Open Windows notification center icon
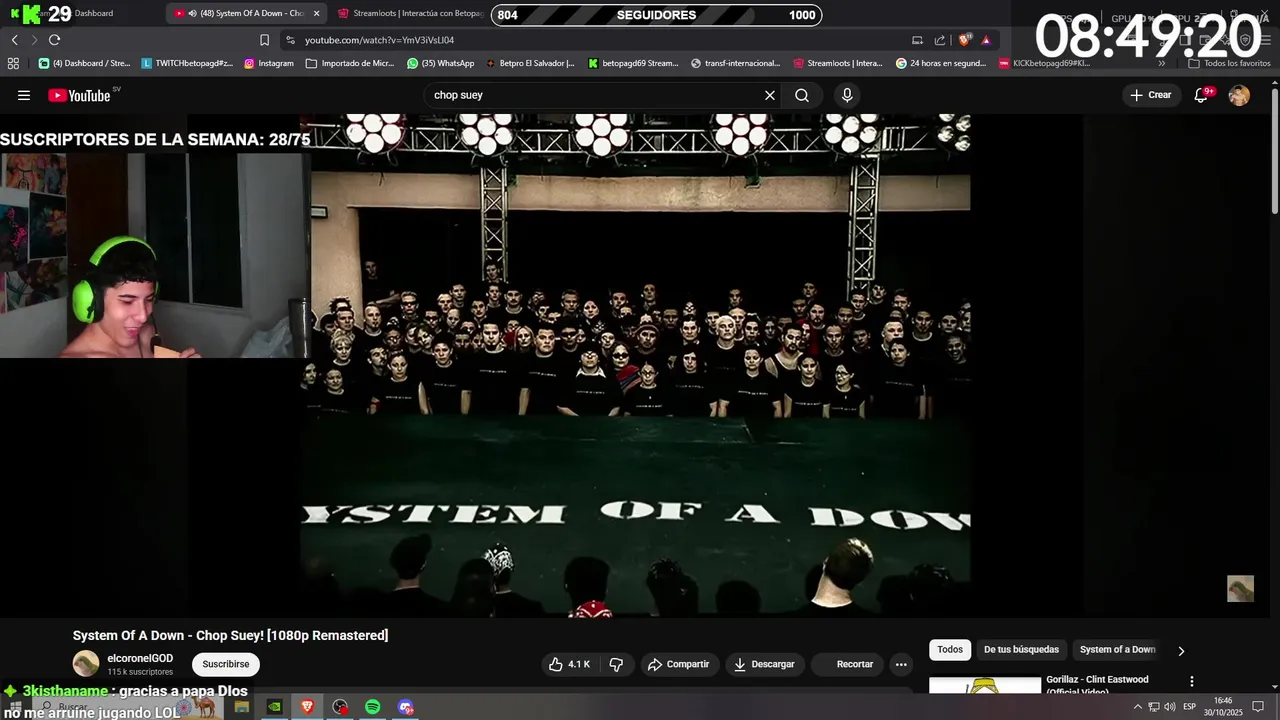This screenshot has height=720, width=1280. pos(1258,707)
